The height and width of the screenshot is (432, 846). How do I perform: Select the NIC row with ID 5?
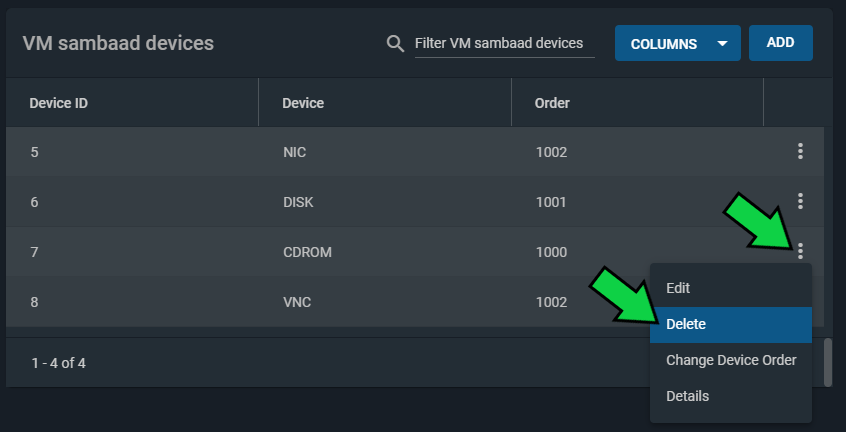click(x=415, y=152)
